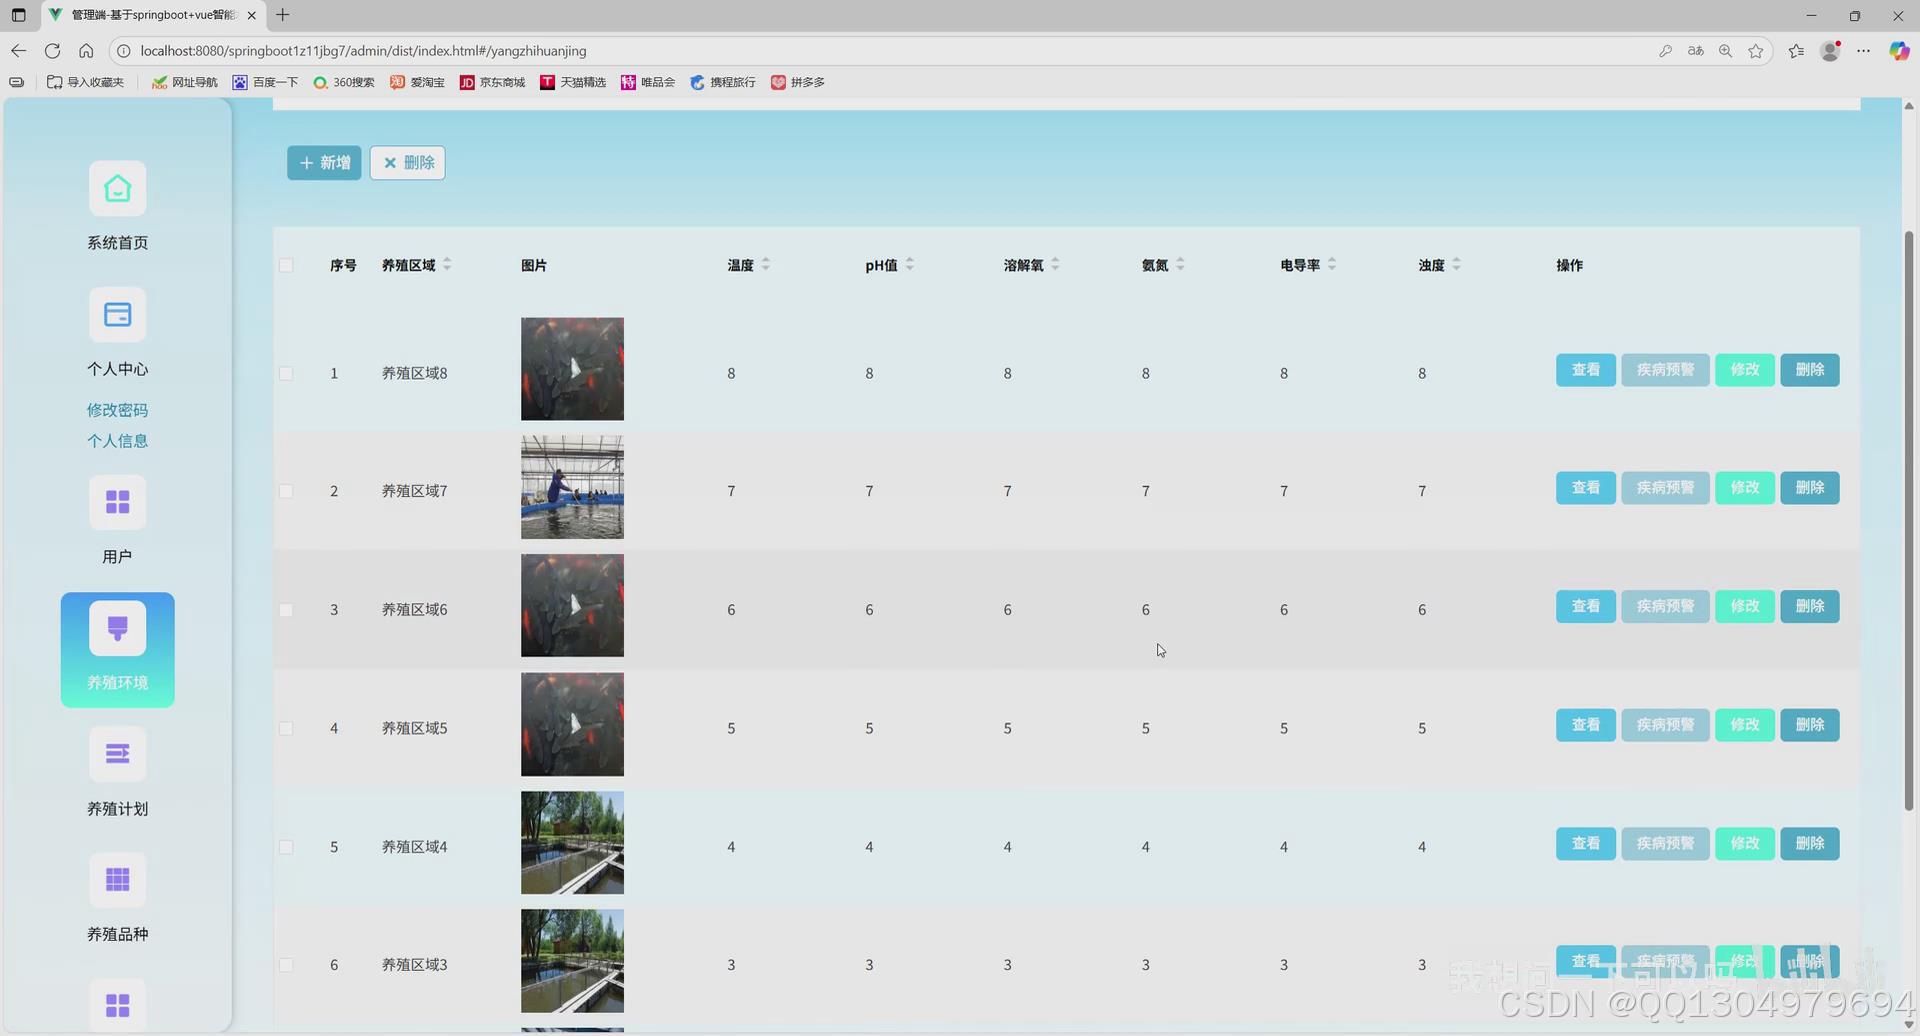Open the zoom magnifier icon in address bar
The image size is (1920, 1036).
(x=1726, y=51)
